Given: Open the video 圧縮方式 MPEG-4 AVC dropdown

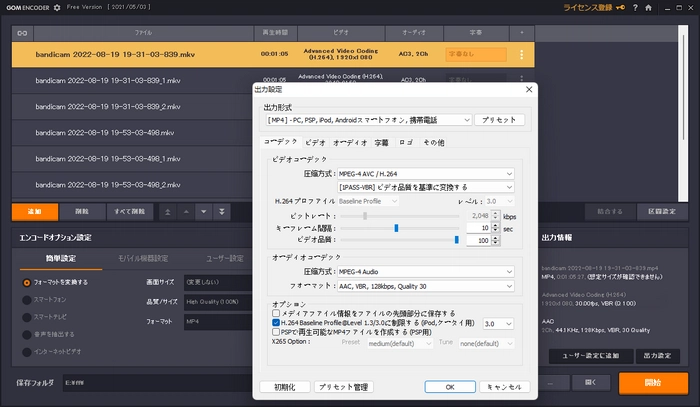Looking at the screenshot, I should point(509,173).
